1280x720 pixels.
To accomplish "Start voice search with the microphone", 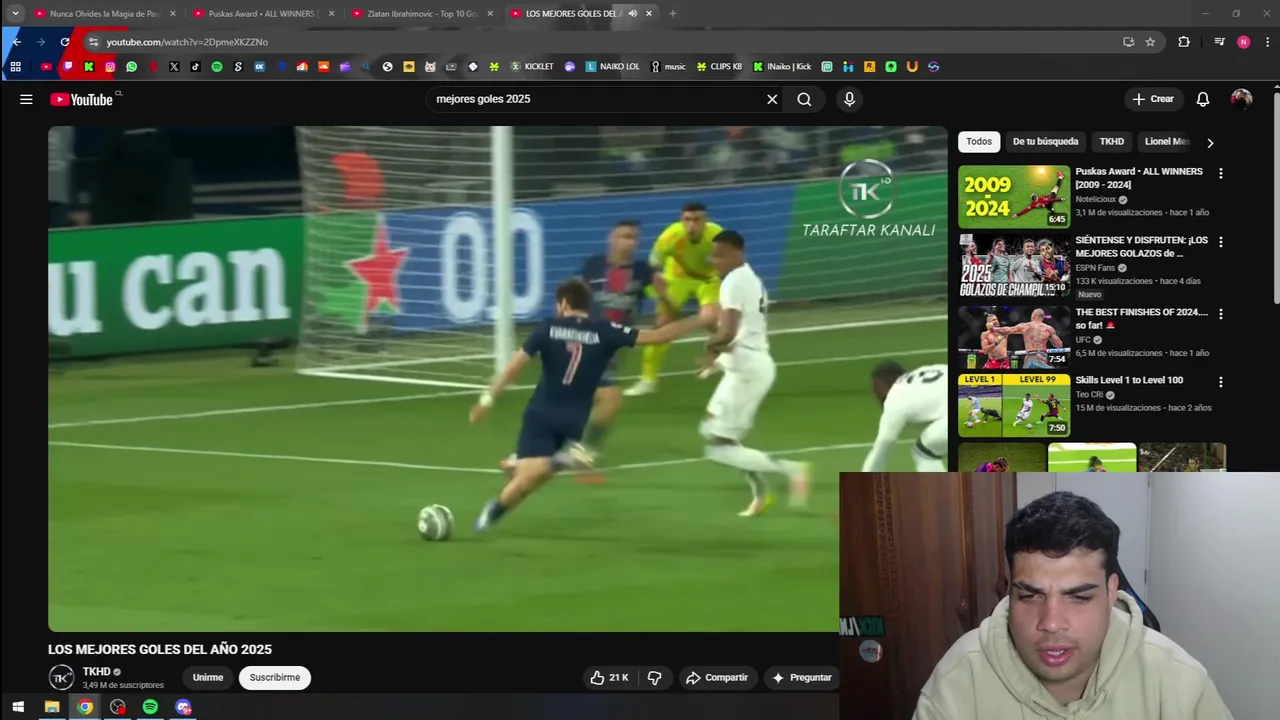I will point(849,99).
